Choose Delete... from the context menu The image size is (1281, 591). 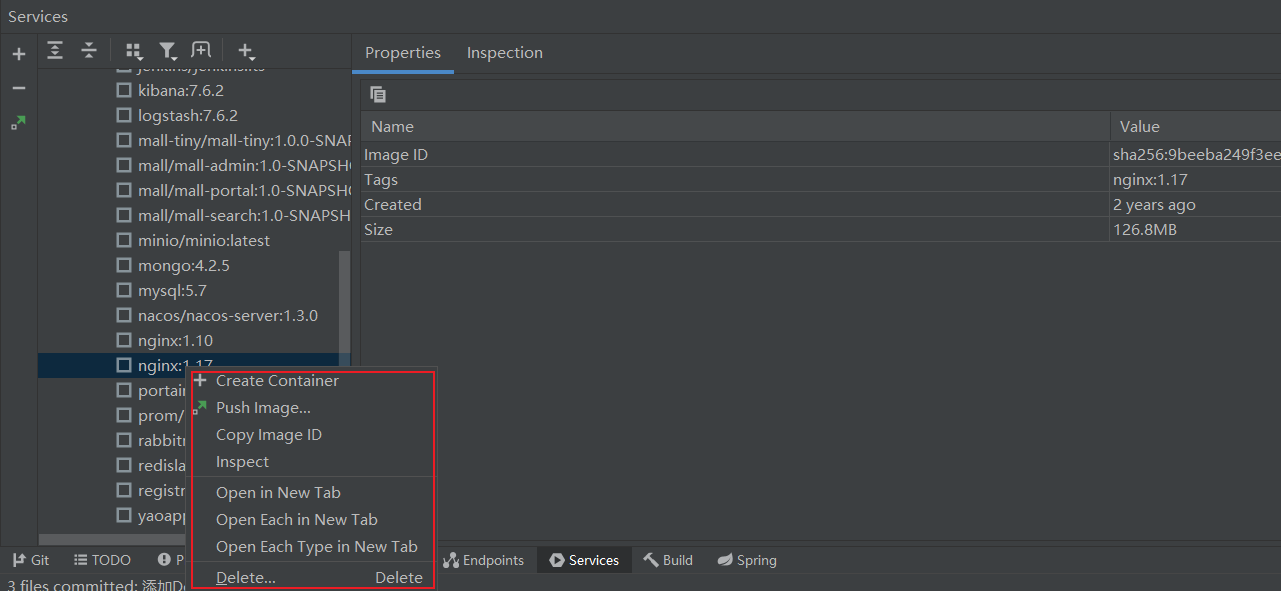tap(313, 578)
